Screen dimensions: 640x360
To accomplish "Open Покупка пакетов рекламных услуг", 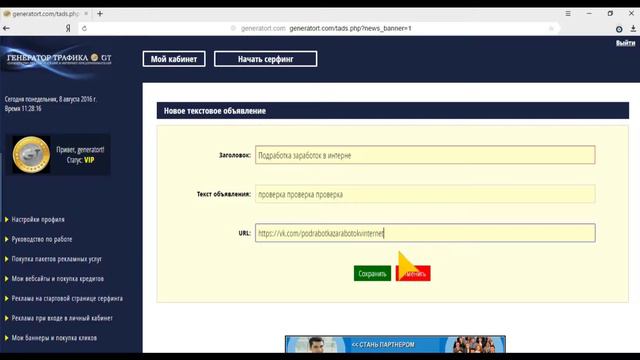I will point(56,259).
